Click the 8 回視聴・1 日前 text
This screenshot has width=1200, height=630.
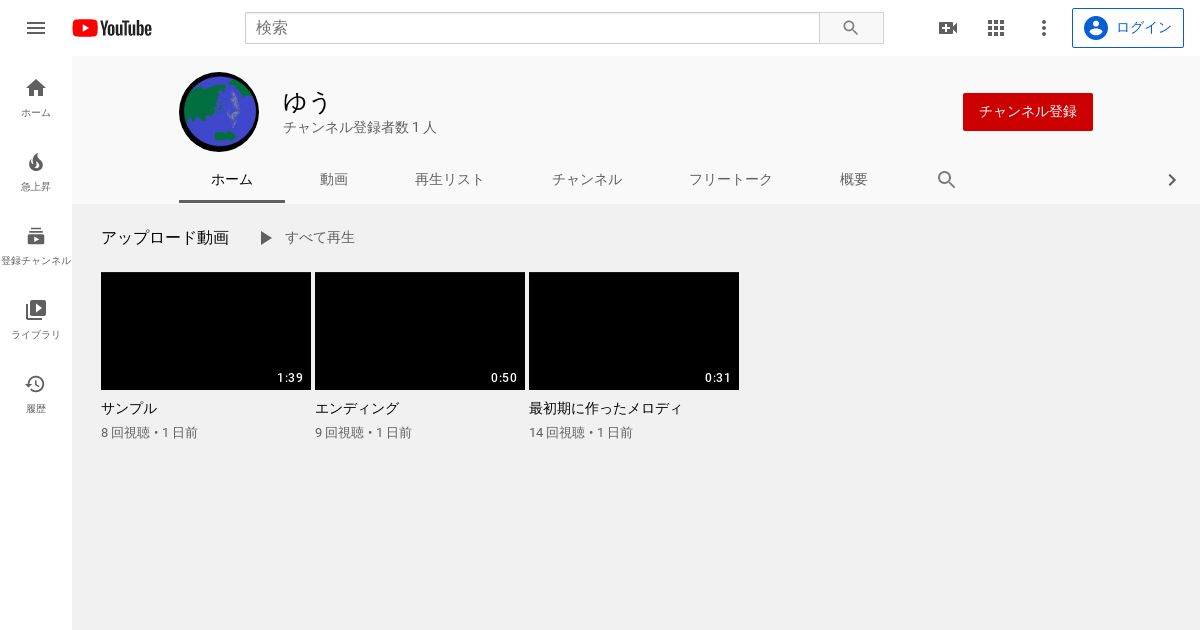coord(149,433)
